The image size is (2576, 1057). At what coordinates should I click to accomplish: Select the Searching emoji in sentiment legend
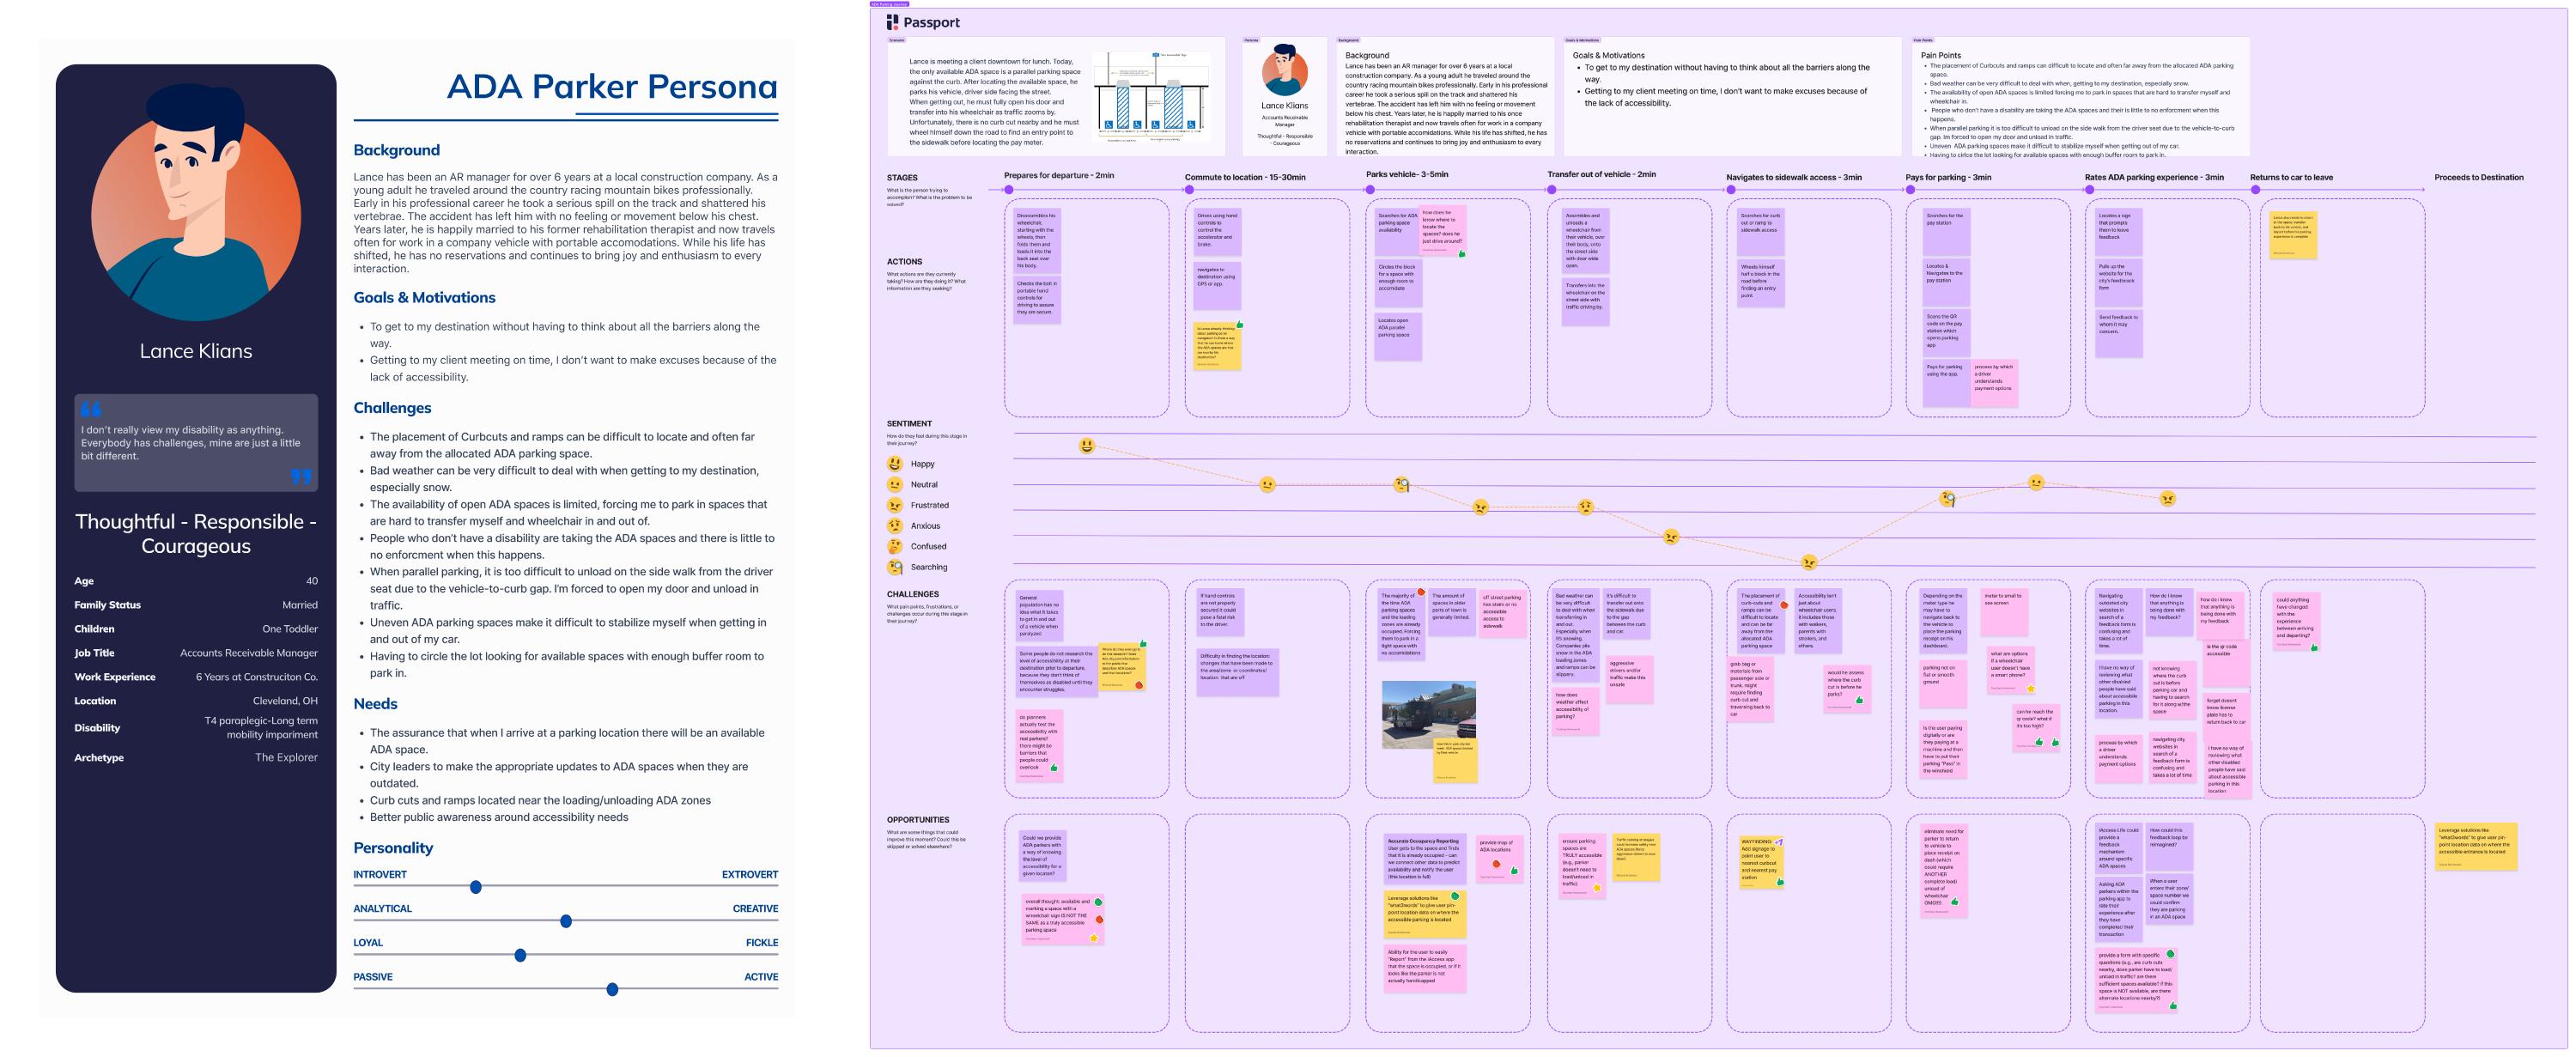tap(895, 567)
